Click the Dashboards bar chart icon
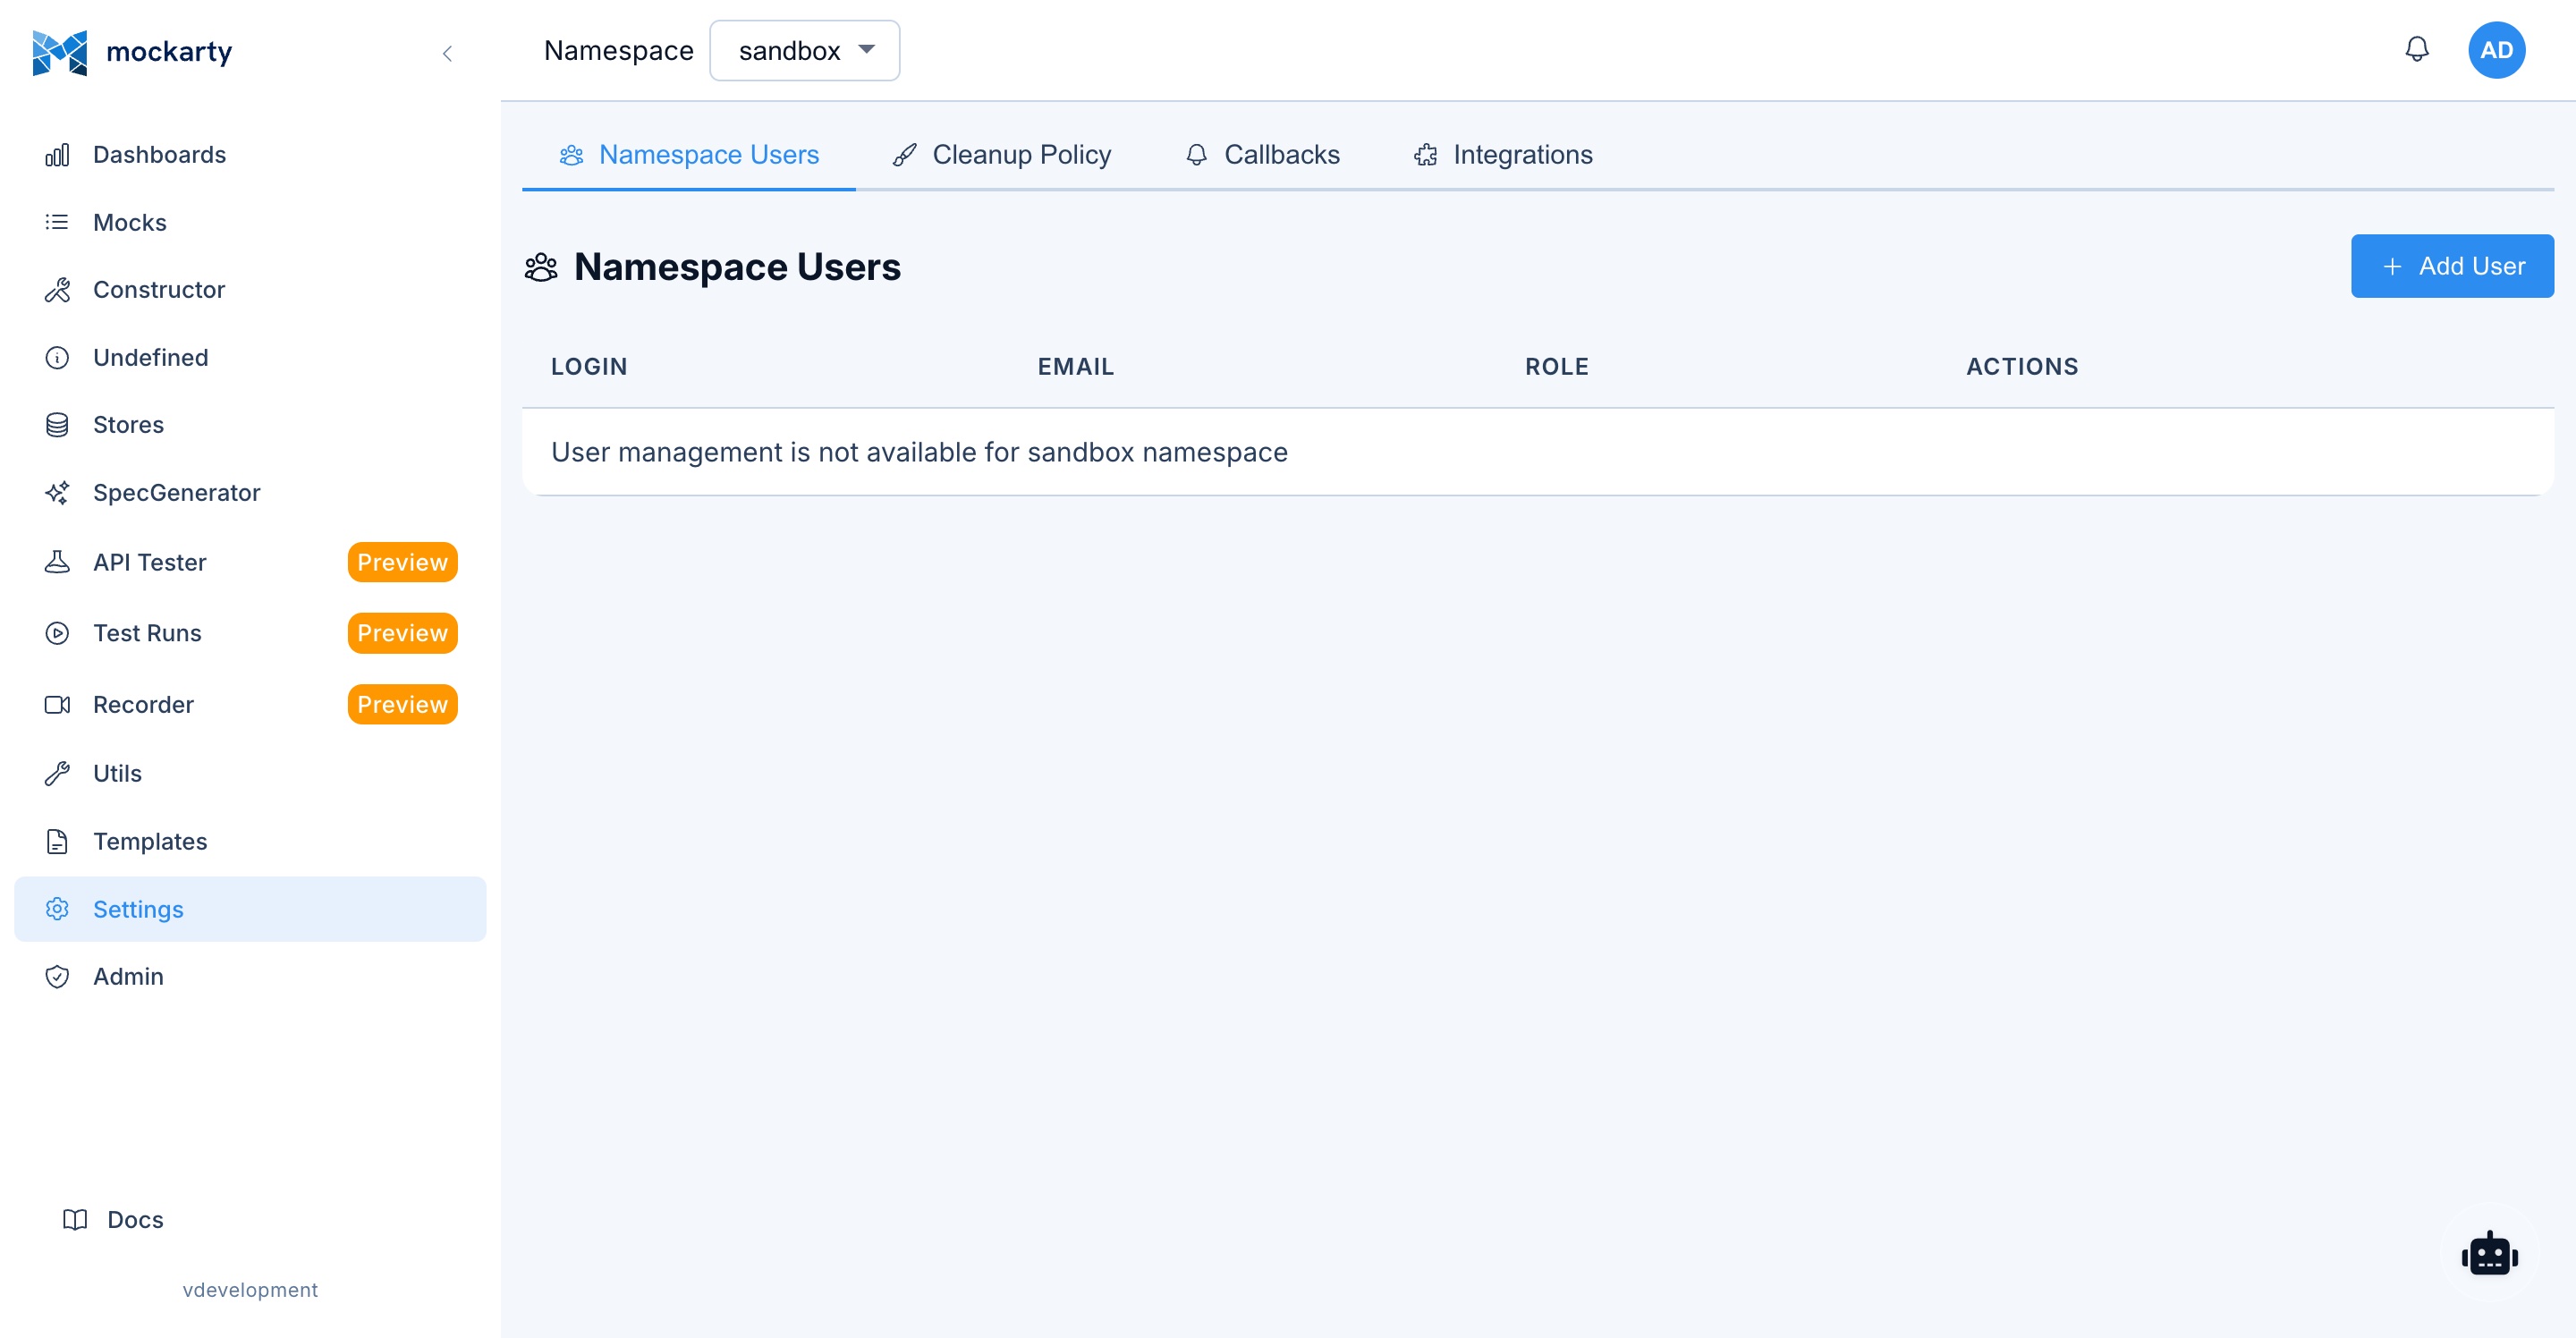This screenshot has height=1338, width=2576. (x=57, y=155)
